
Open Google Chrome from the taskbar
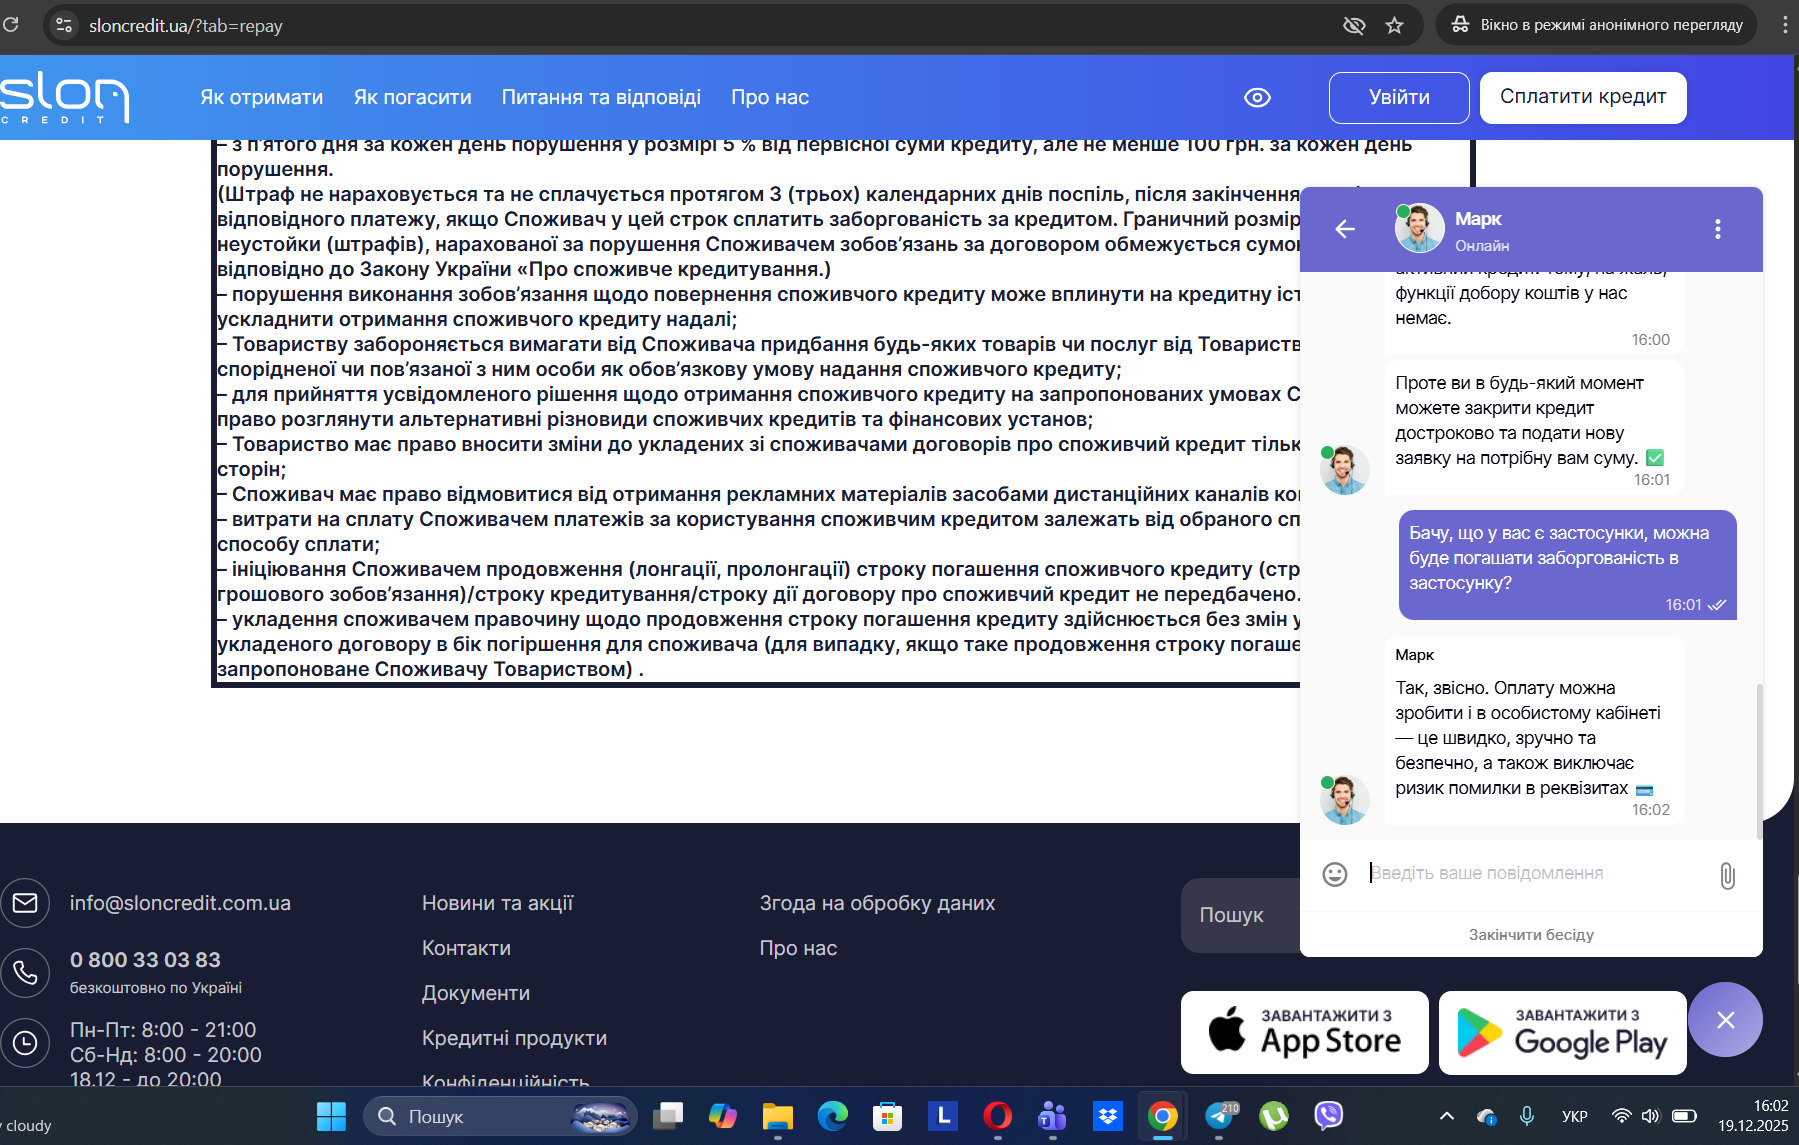click(1162, 1116)
